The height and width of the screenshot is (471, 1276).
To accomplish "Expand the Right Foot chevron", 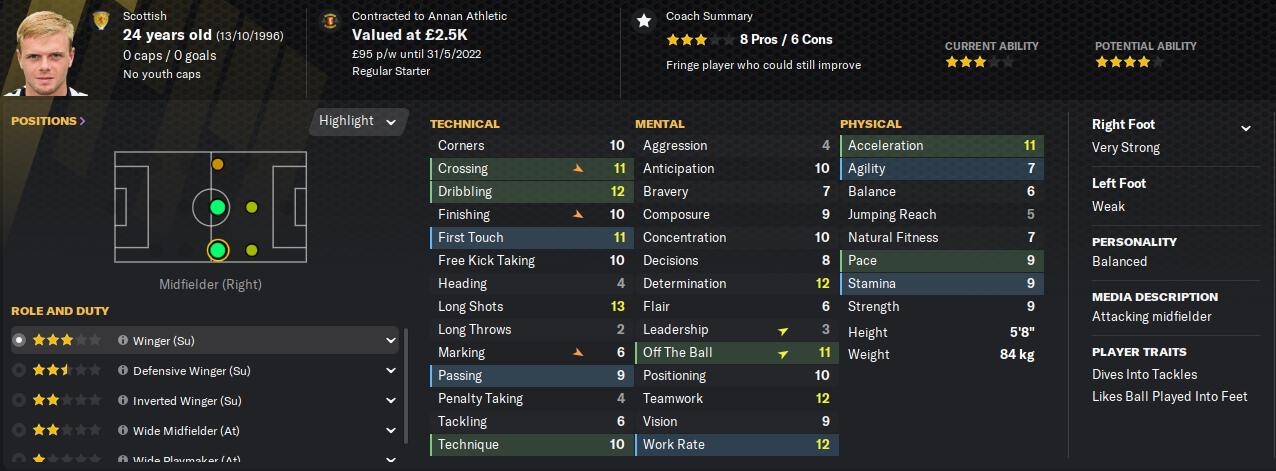I will 1246,128.
